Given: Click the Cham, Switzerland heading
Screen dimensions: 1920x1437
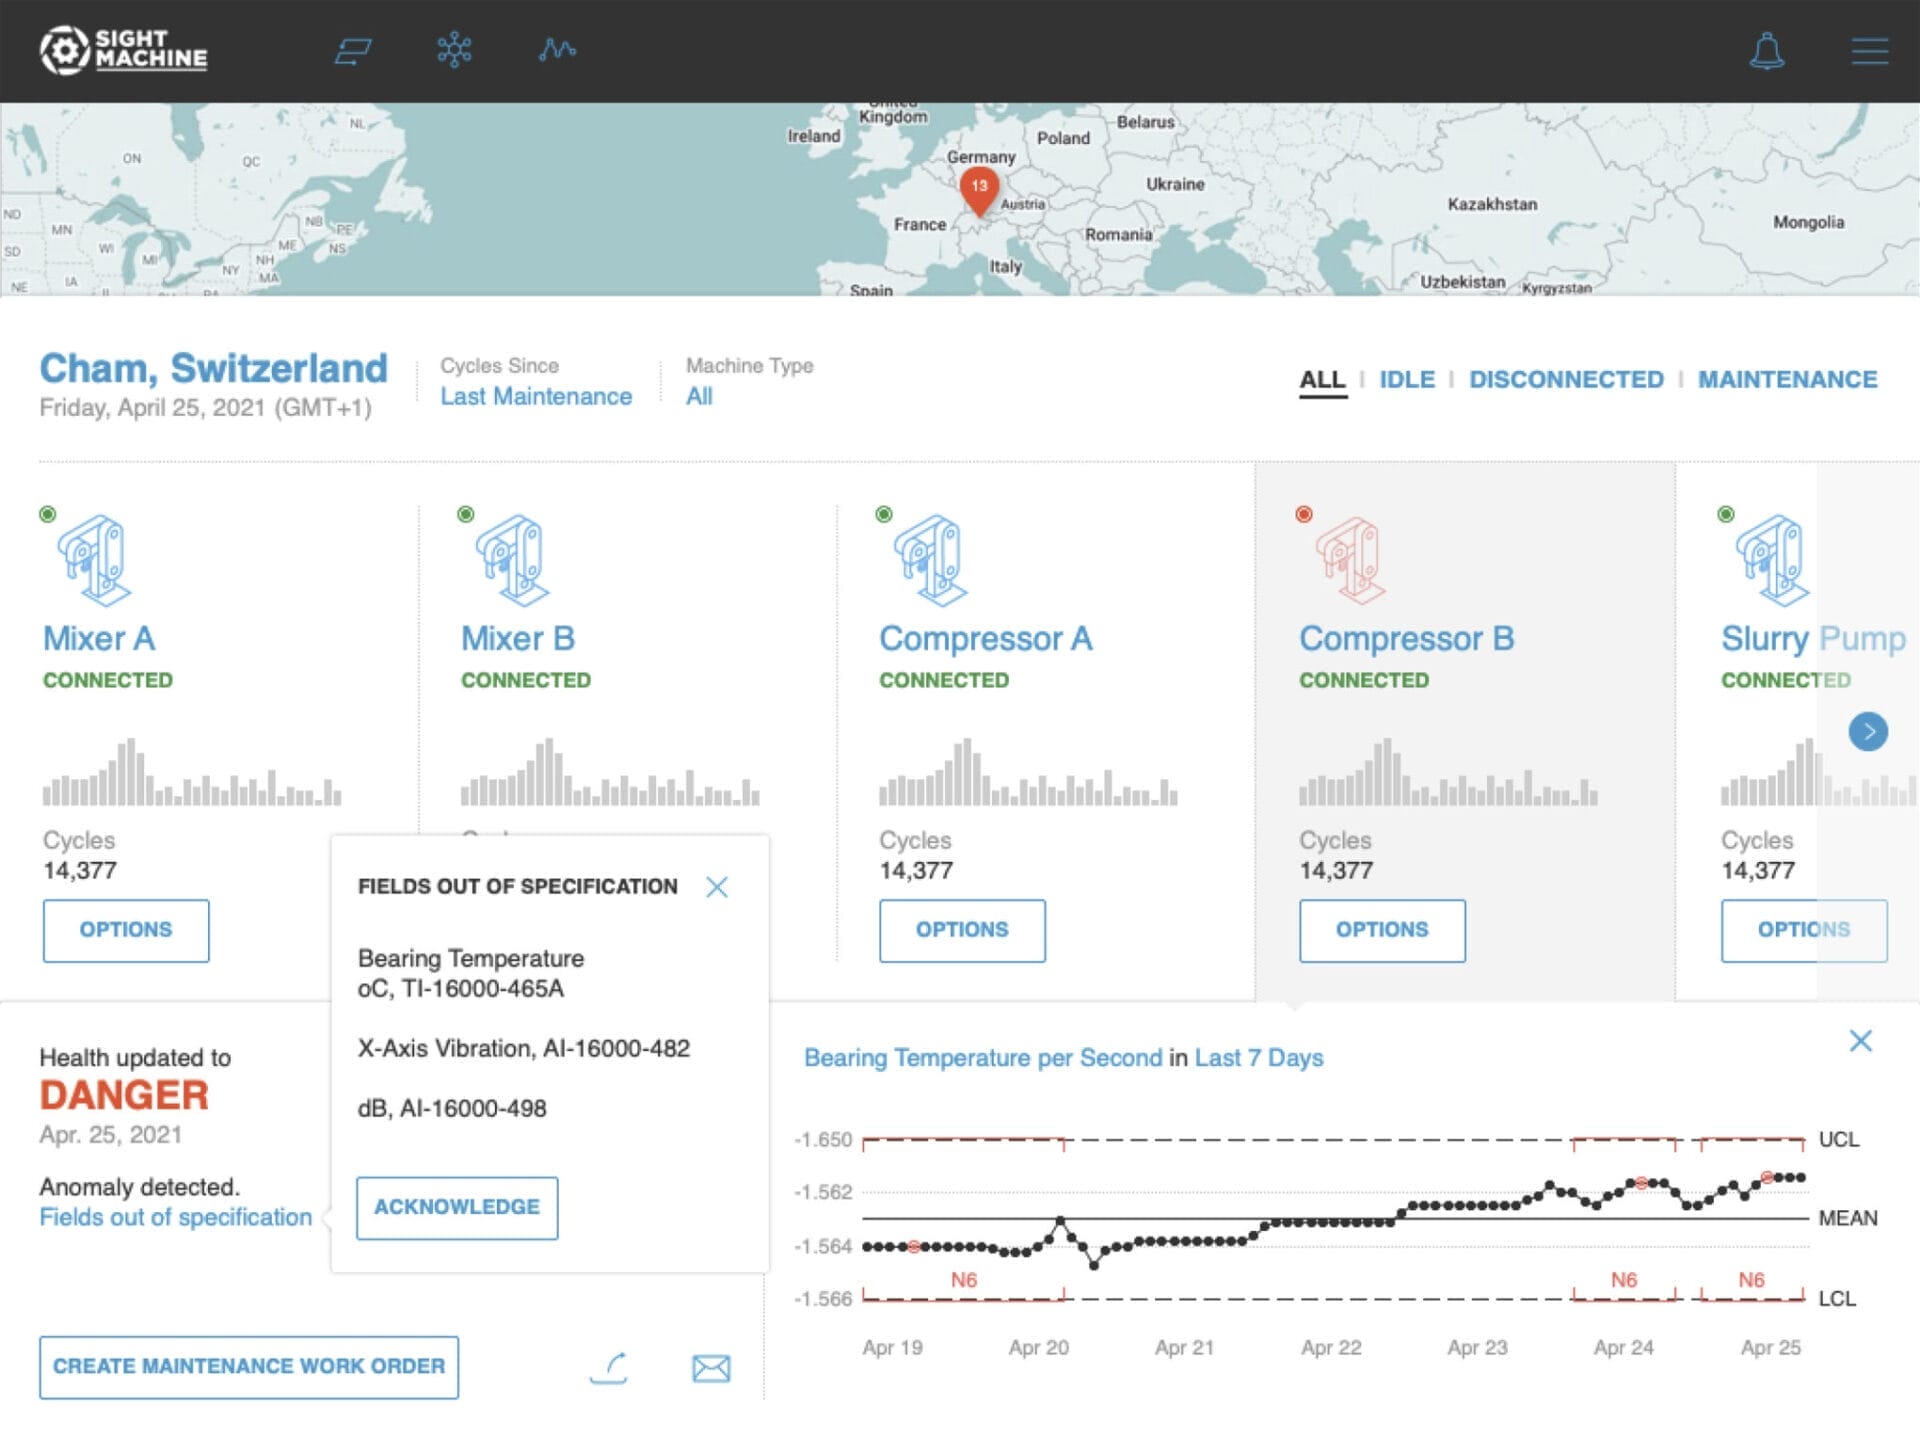Looking at the screenshot, I should coord(213,369).
